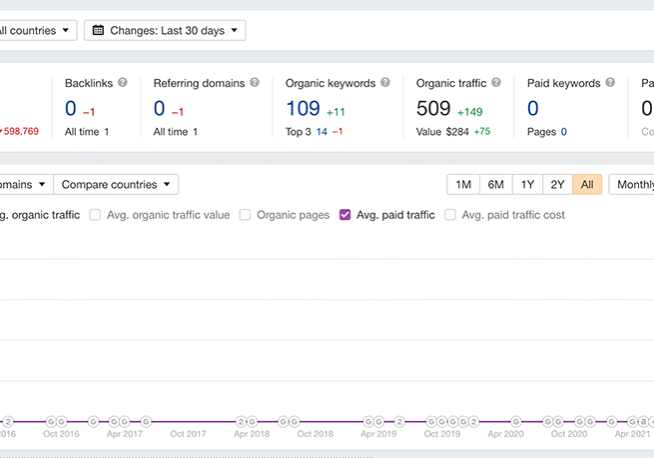The width and height of the screenshot is (654, 458).
Task: Open the 109 organic keywords link
Action: tap(302, 109)
